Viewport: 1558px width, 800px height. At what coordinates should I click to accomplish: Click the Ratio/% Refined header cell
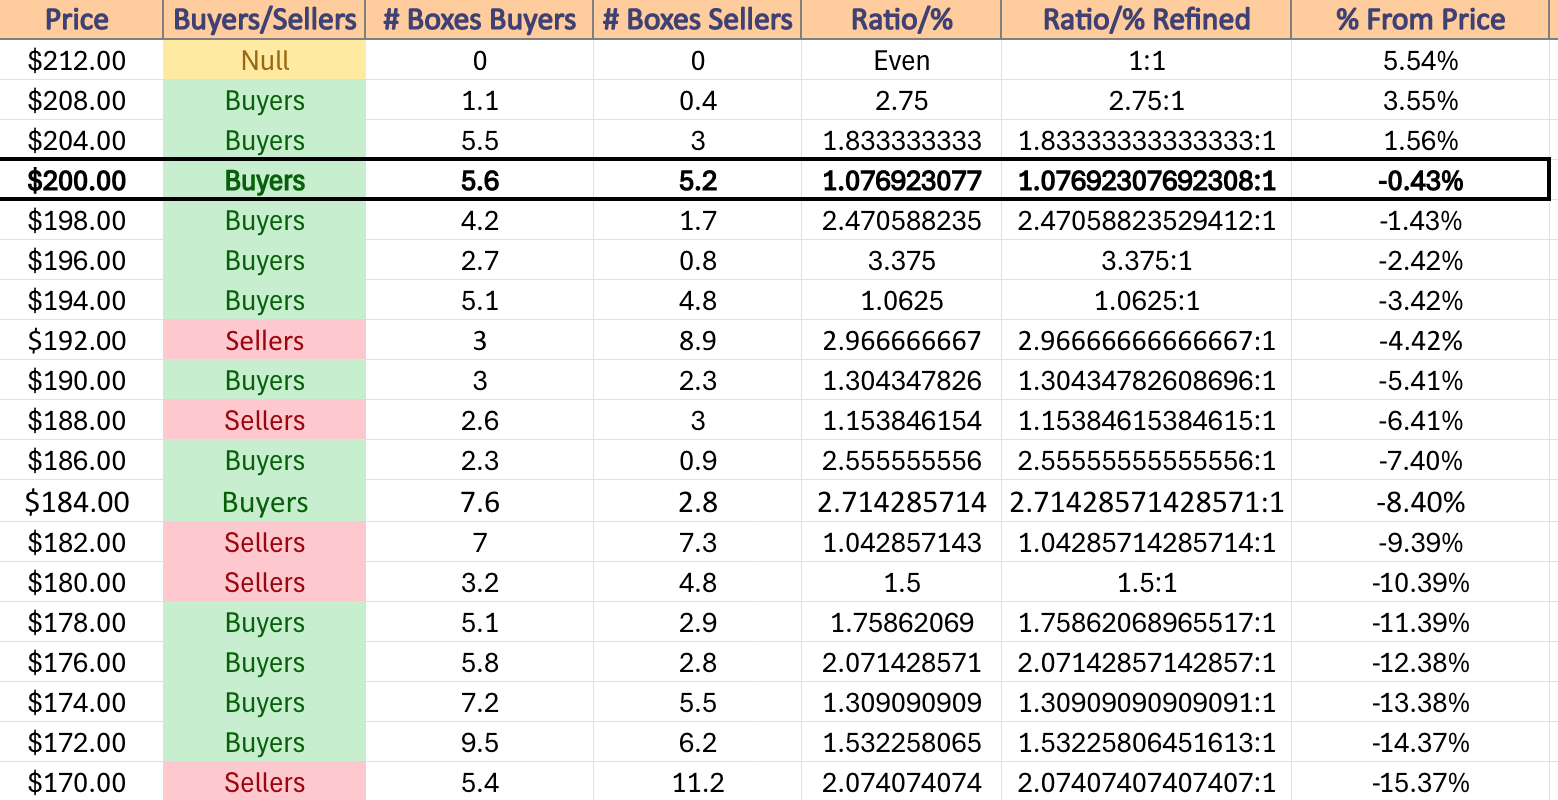[1146, 20]
